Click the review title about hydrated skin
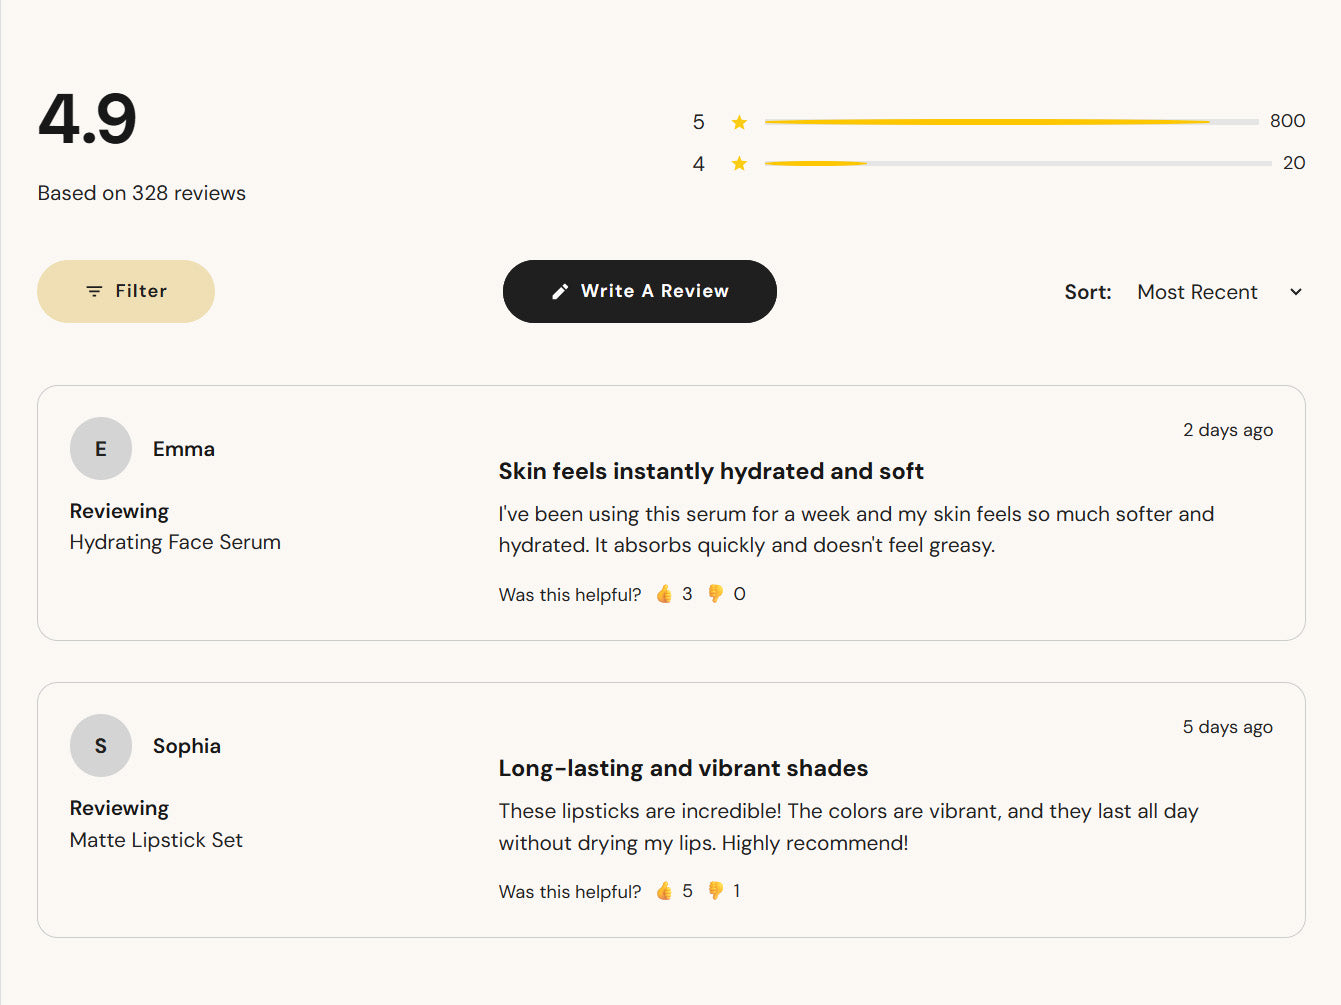Viewport: 1341px width, 1005px height. click(x=710, y=471)
